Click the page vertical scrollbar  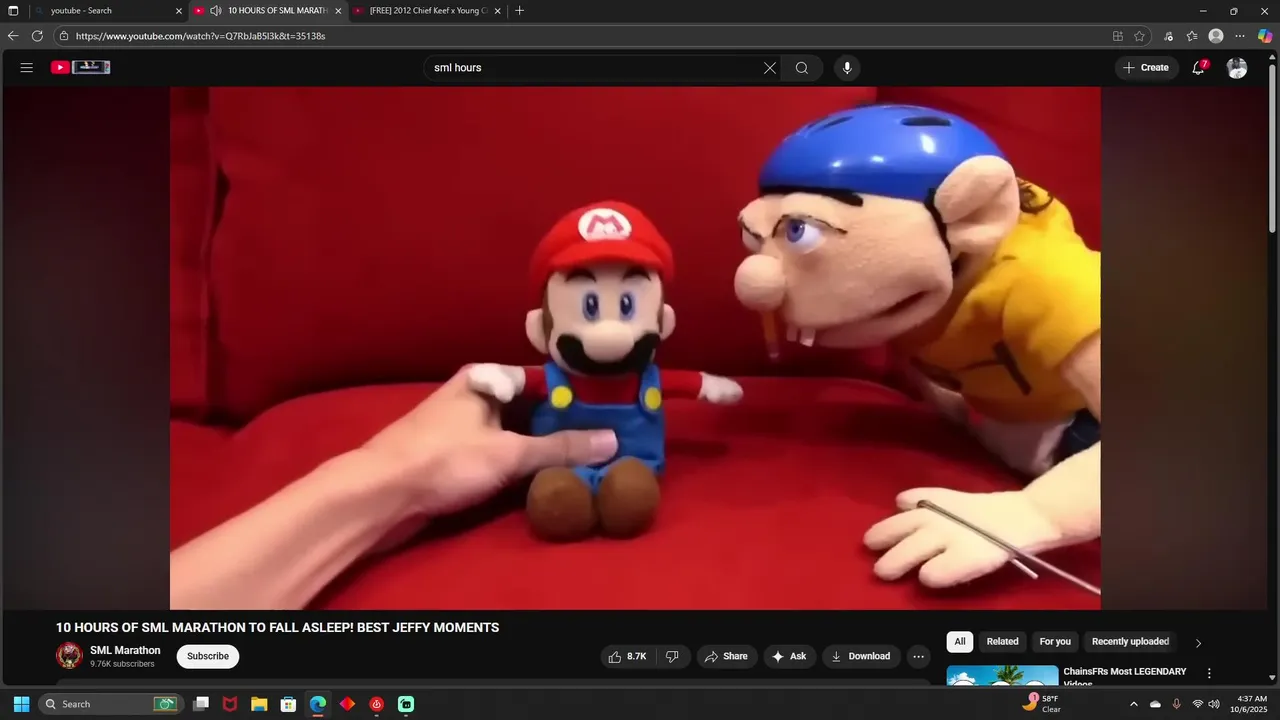click(x=1273, y=150)
